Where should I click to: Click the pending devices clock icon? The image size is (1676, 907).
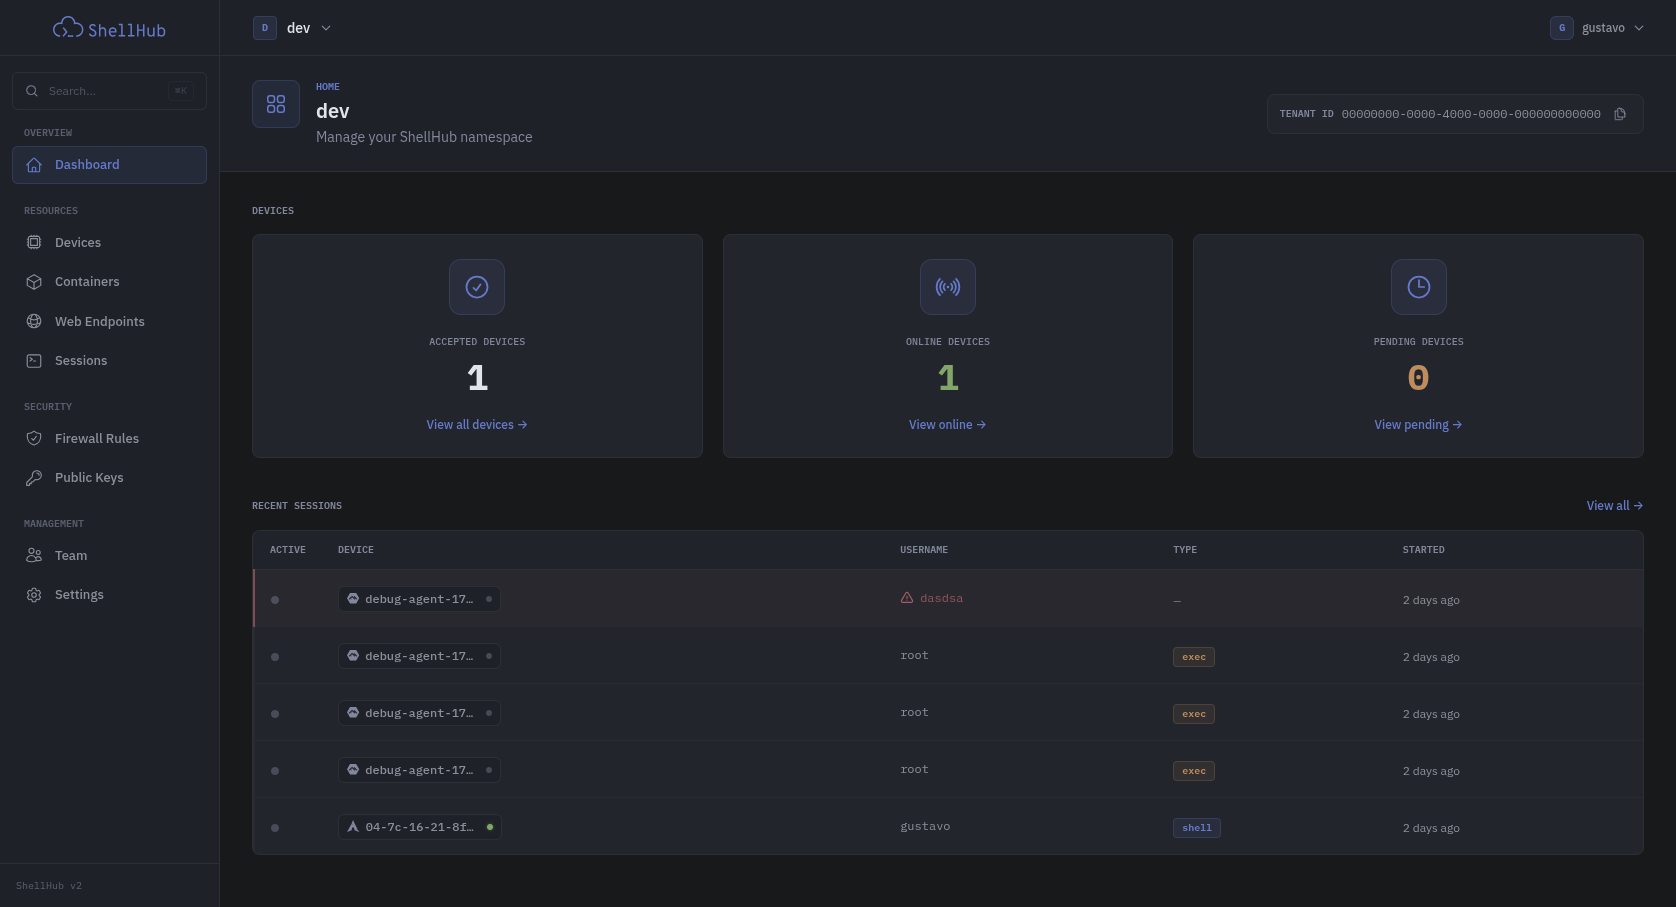click(1418, 287)
